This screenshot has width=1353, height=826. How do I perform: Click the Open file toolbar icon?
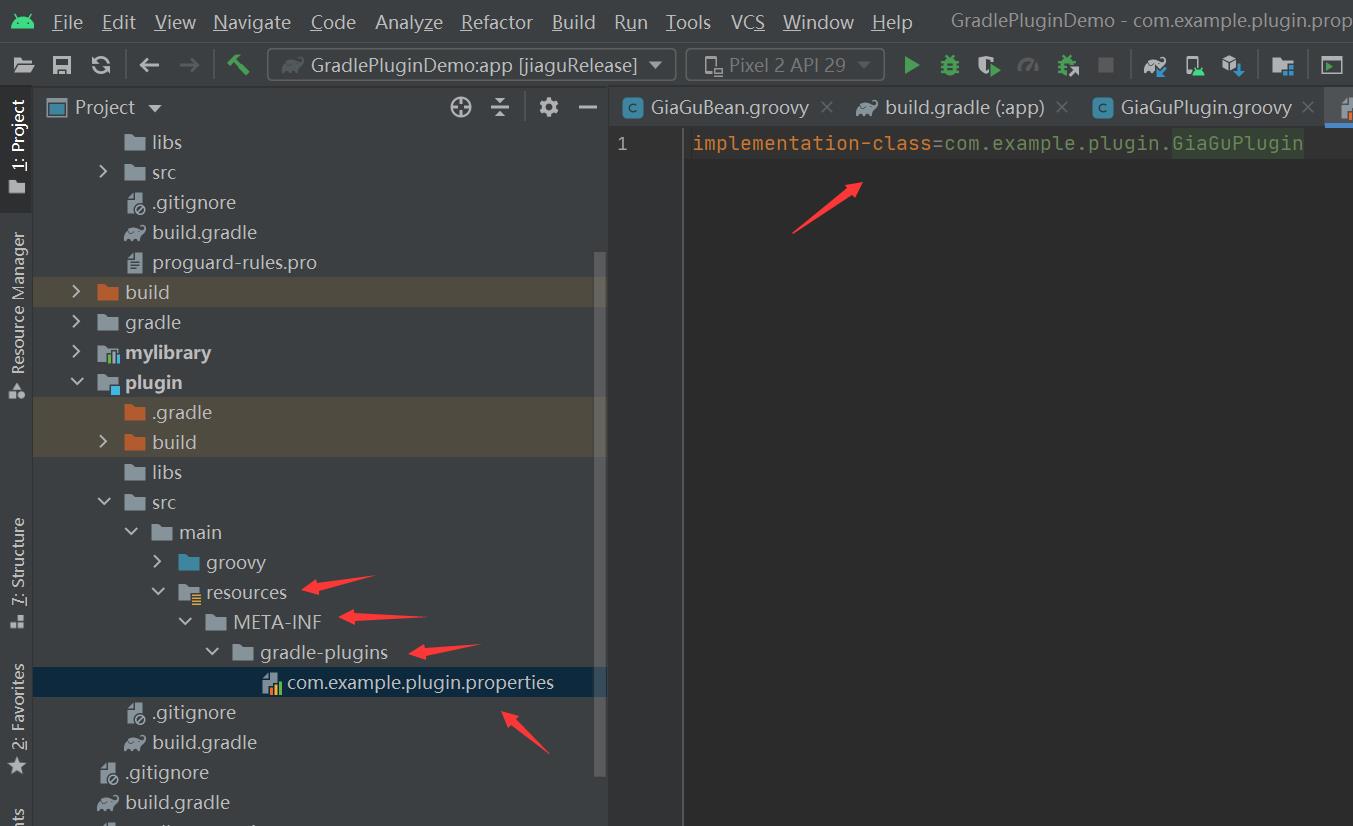tap(24, 65)
